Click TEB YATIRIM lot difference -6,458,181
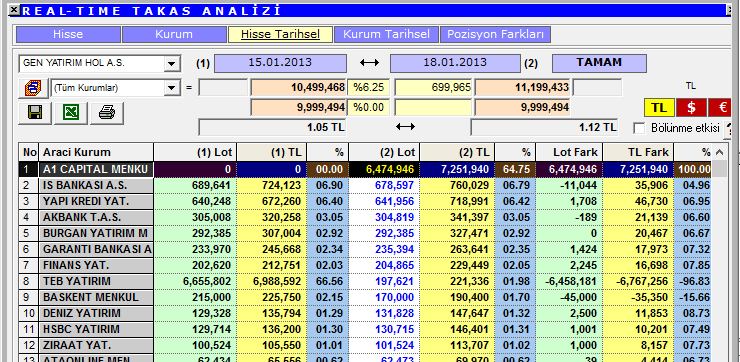Screen dimensions: 740x362 tap(569, 281)
